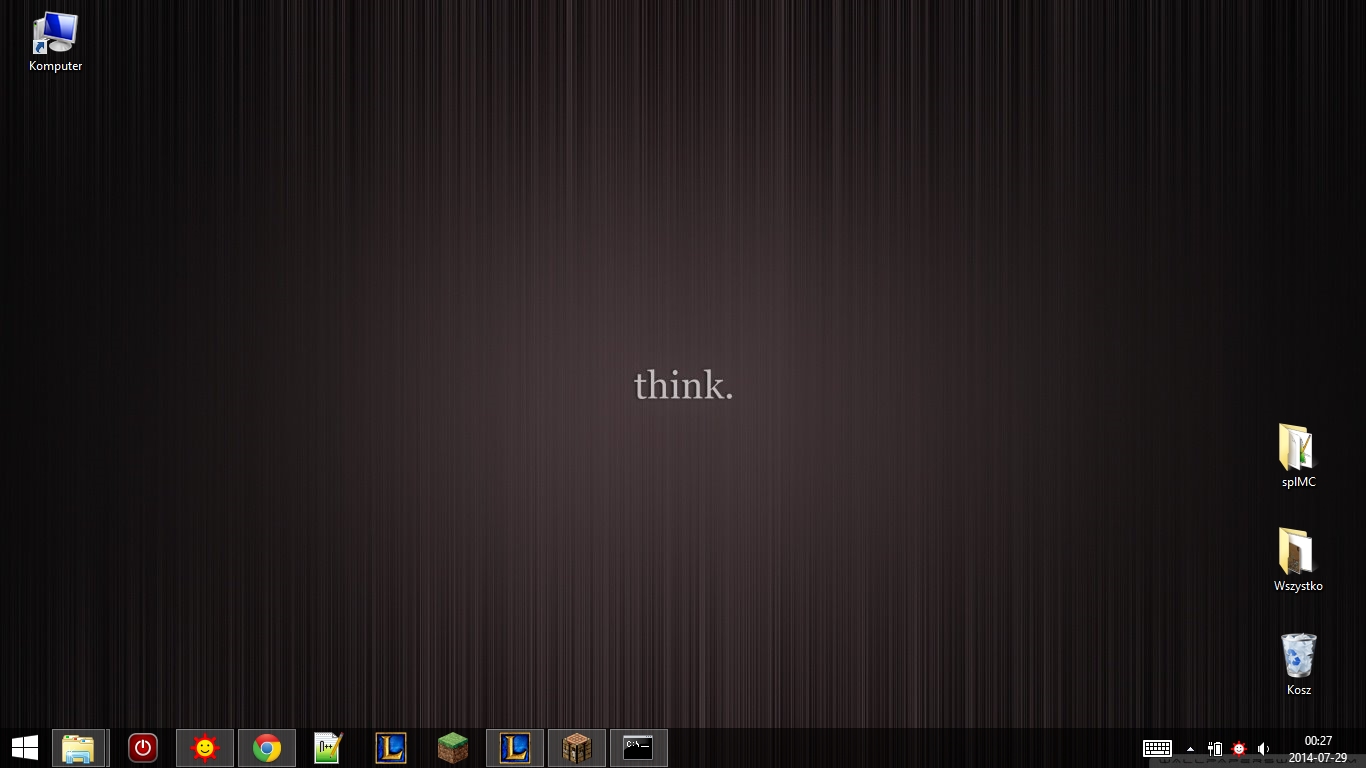Open the volume speaker control
The height and width of the screenshot is (768, 1366).
click(x=1263, y=748)
